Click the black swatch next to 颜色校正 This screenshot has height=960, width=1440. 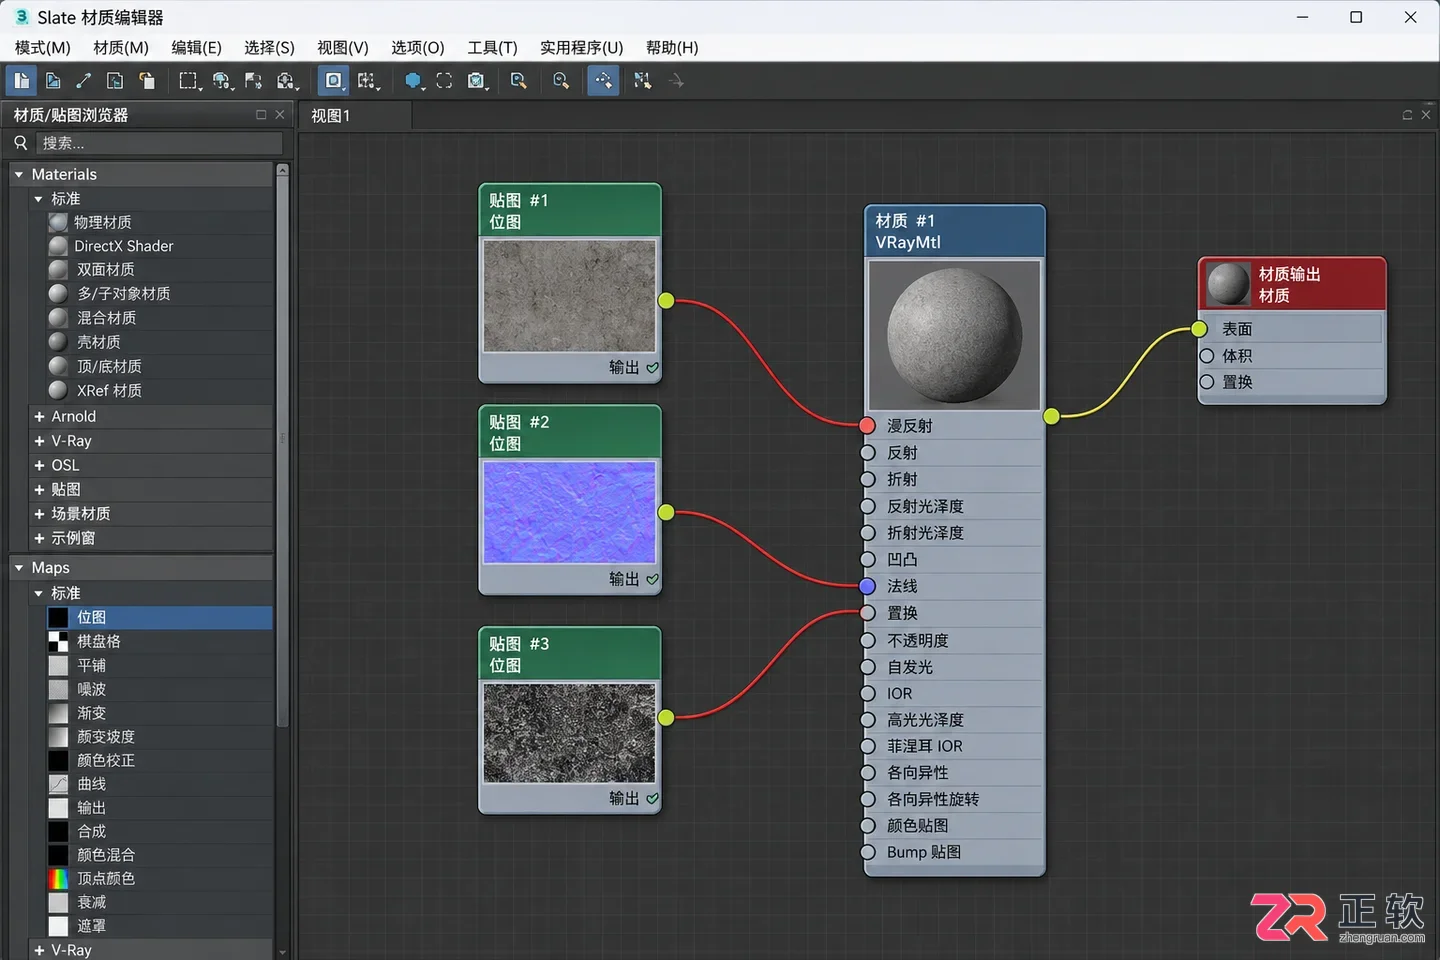(59, 761)
